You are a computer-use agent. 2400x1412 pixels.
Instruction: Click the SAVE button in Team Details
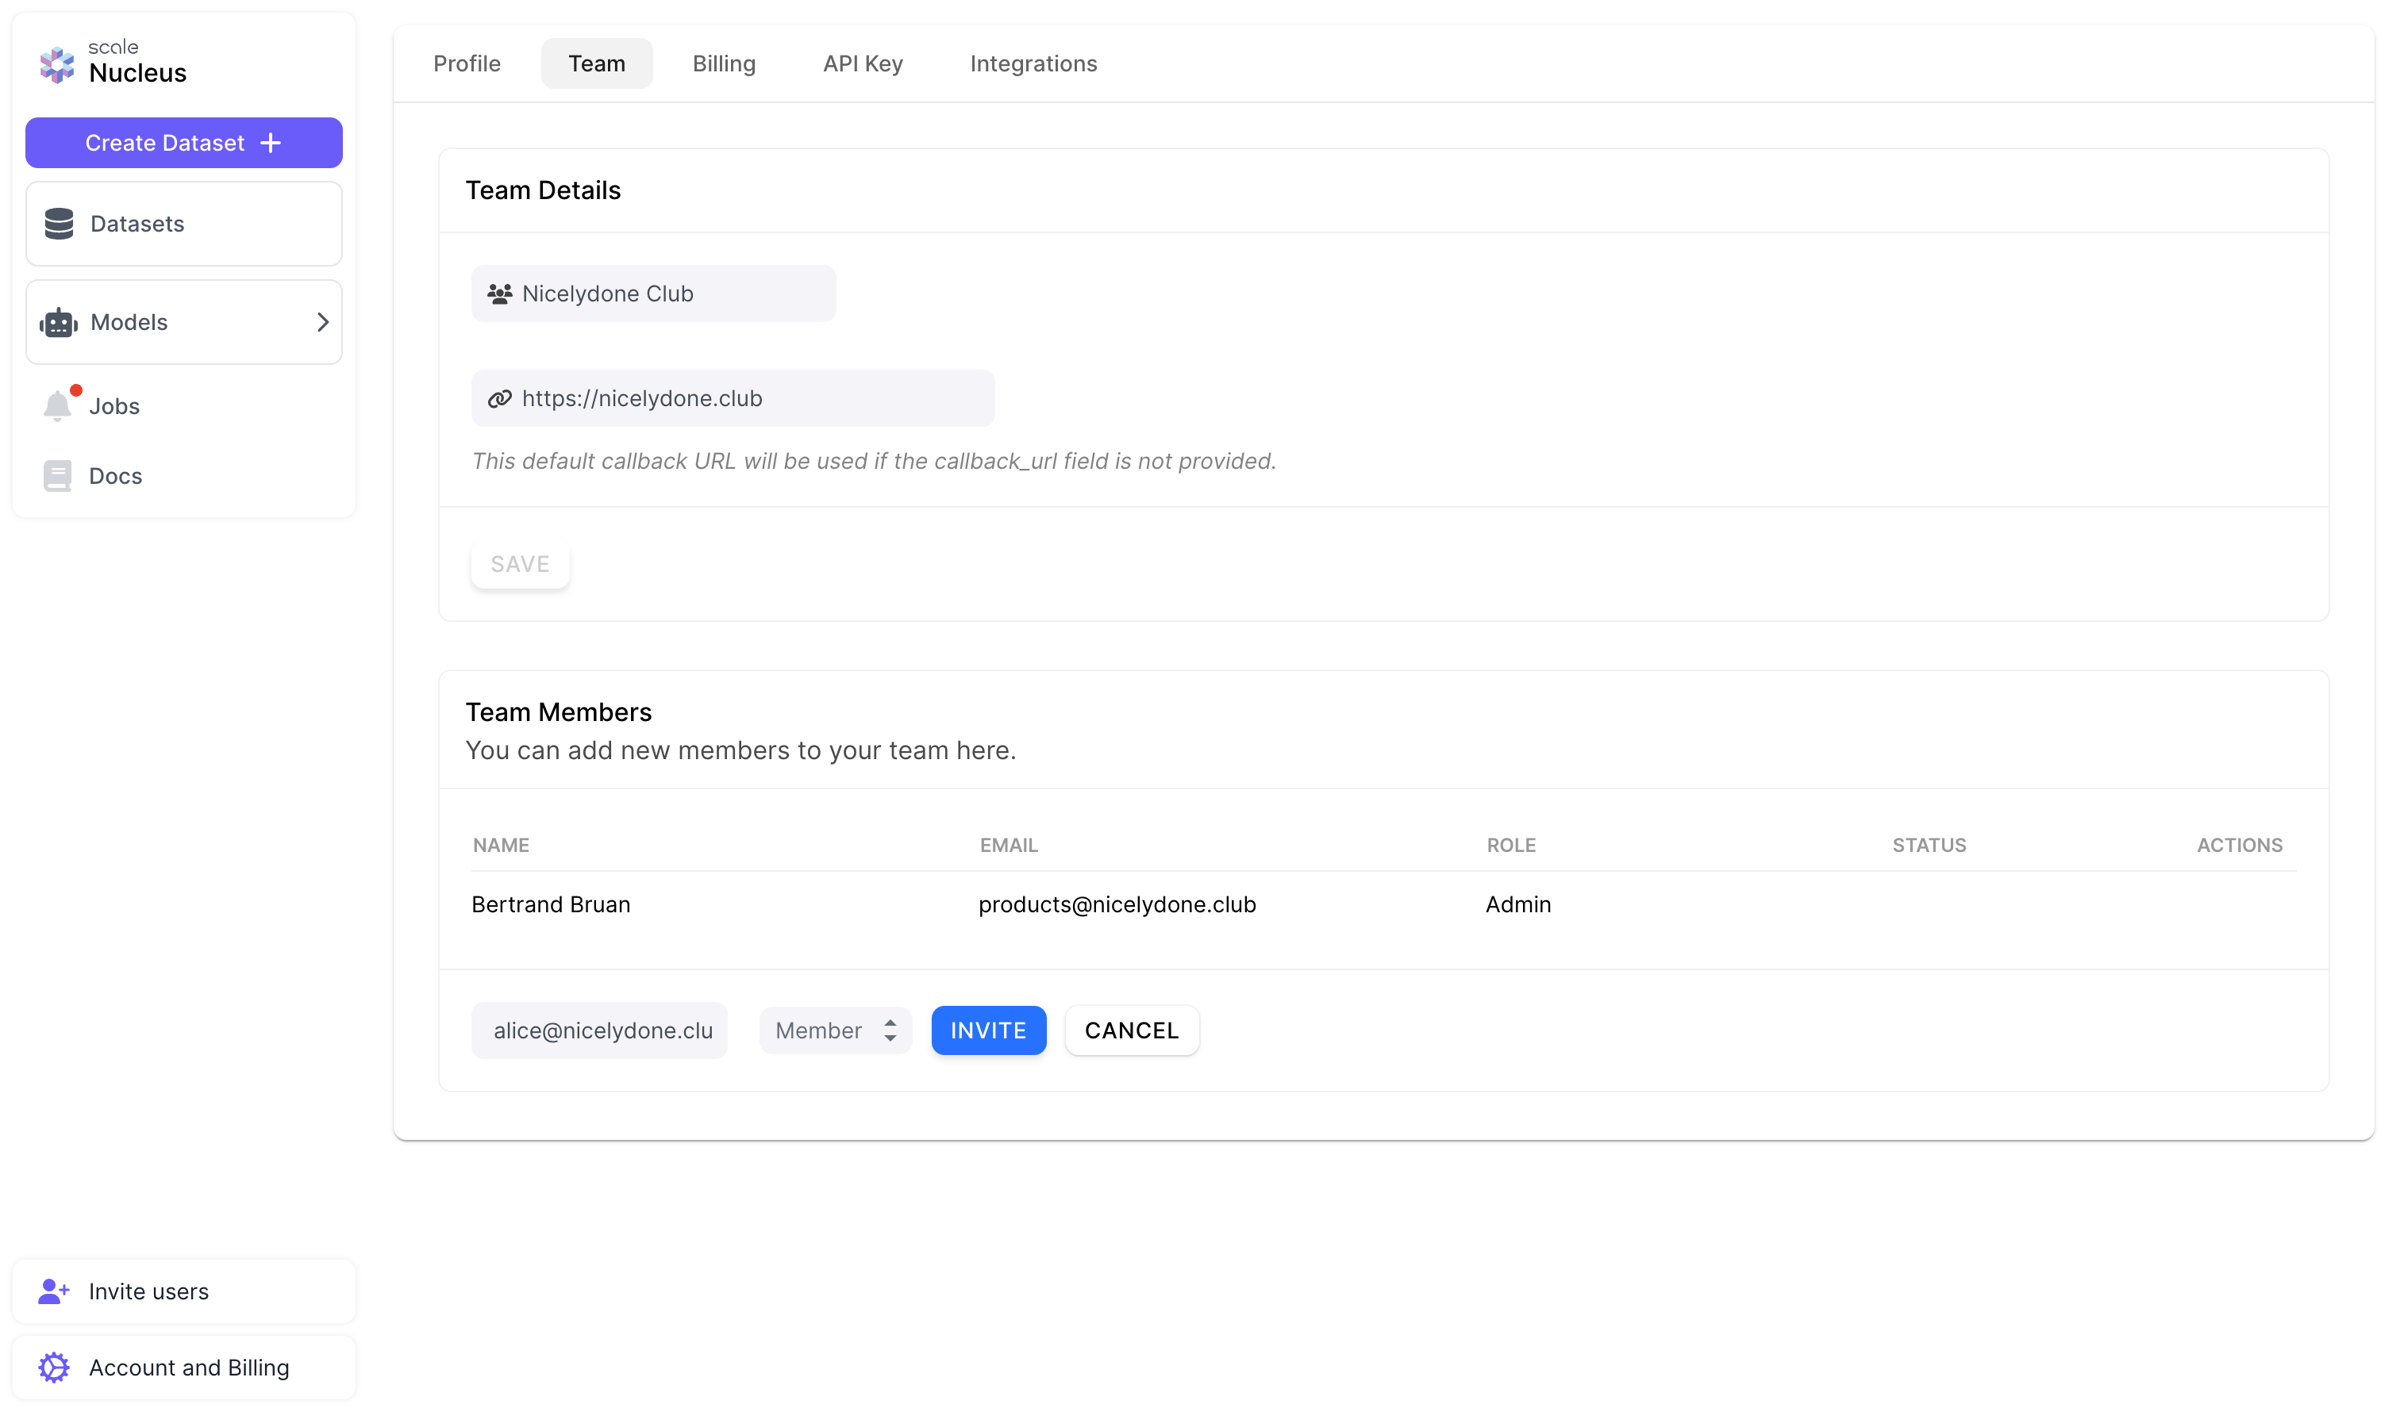[x=520, y=564]
